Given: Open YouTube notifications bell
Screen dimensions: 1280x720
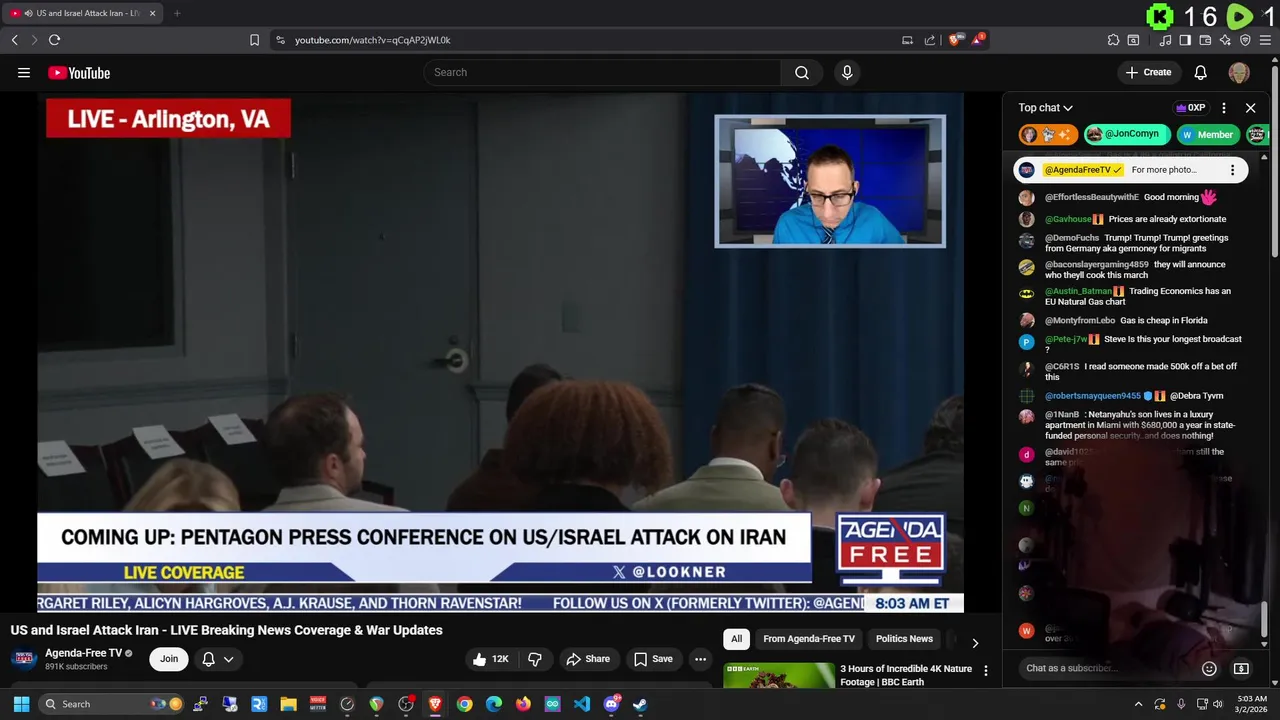Looking at the screenshot, I should click(x=1201, y=72).
